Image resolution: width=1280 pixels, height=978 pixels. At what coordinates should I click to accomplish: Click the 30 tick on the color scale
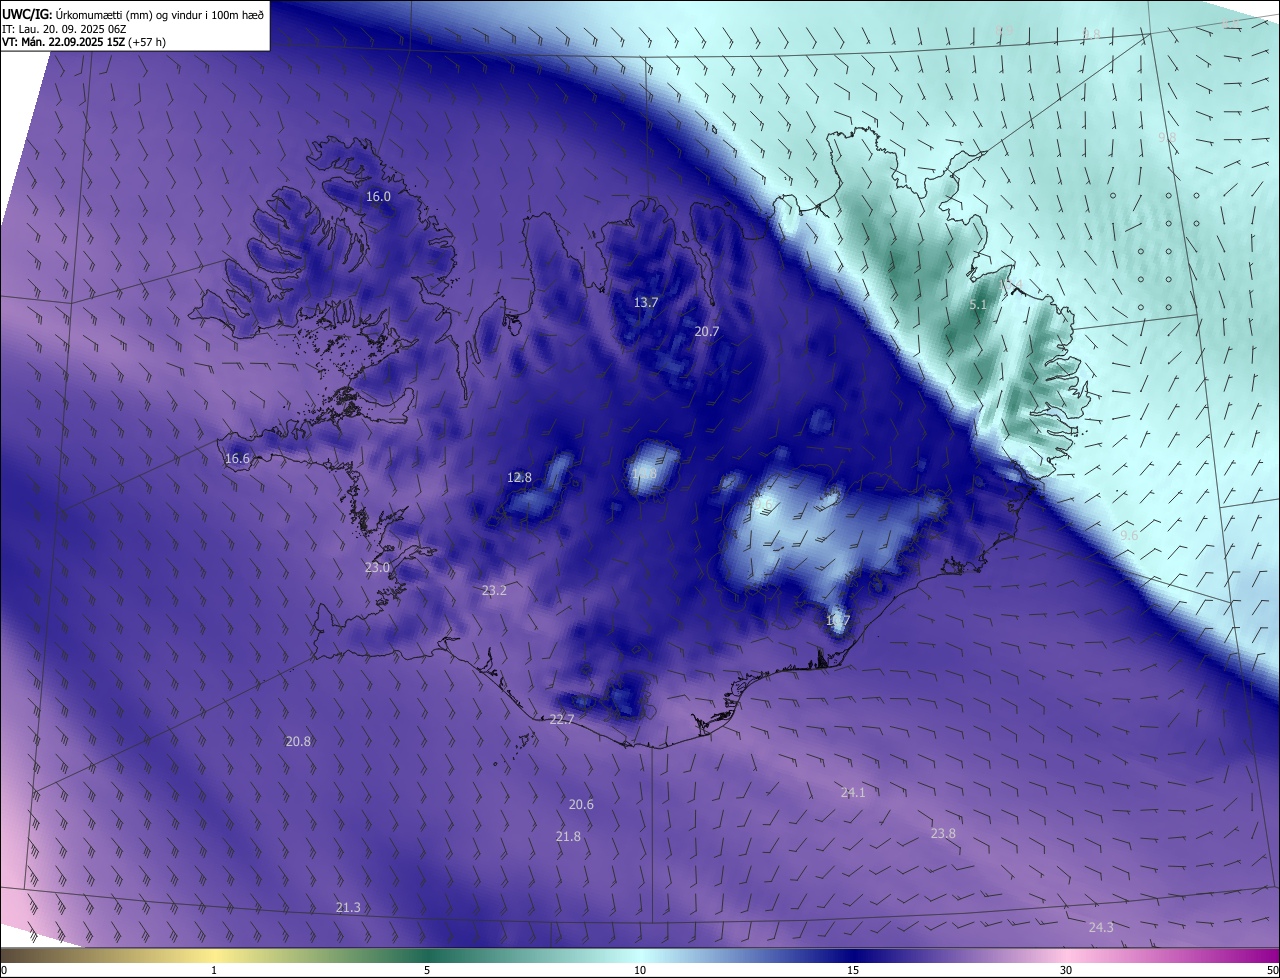click(1066, 971)
